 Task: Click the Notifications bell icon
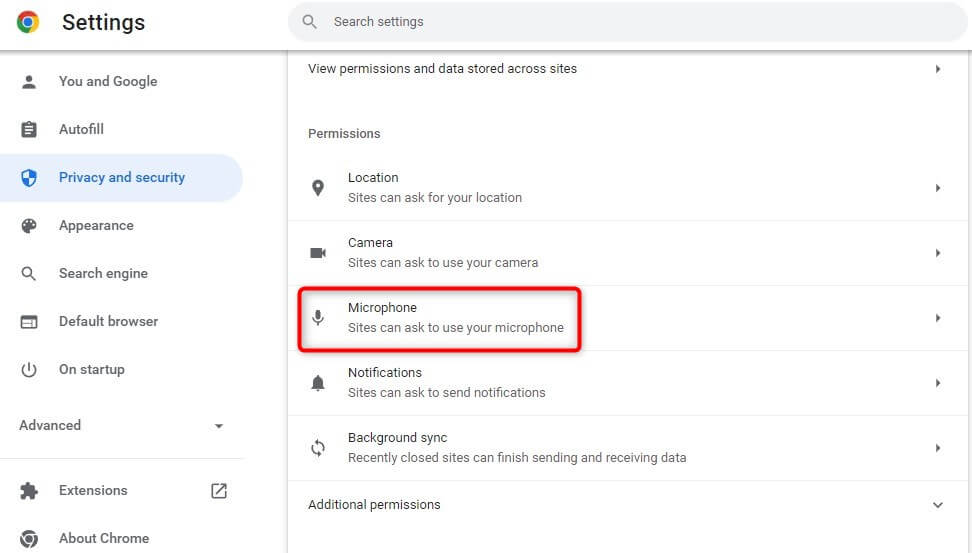(x=318, y=383)
